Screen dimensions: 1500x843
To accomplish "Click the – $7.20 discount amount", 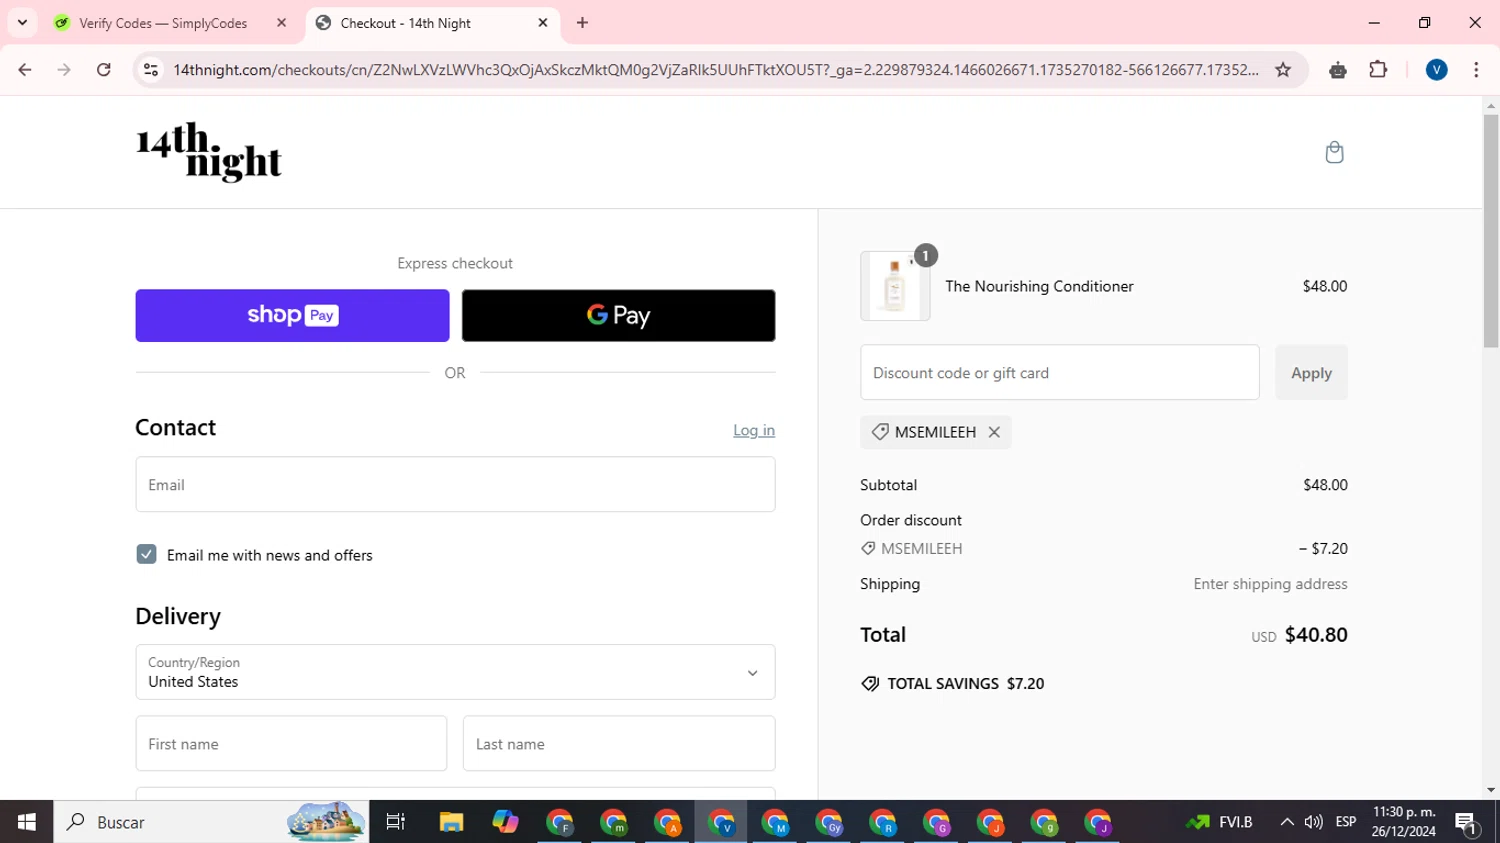I will click(1323, 548).
